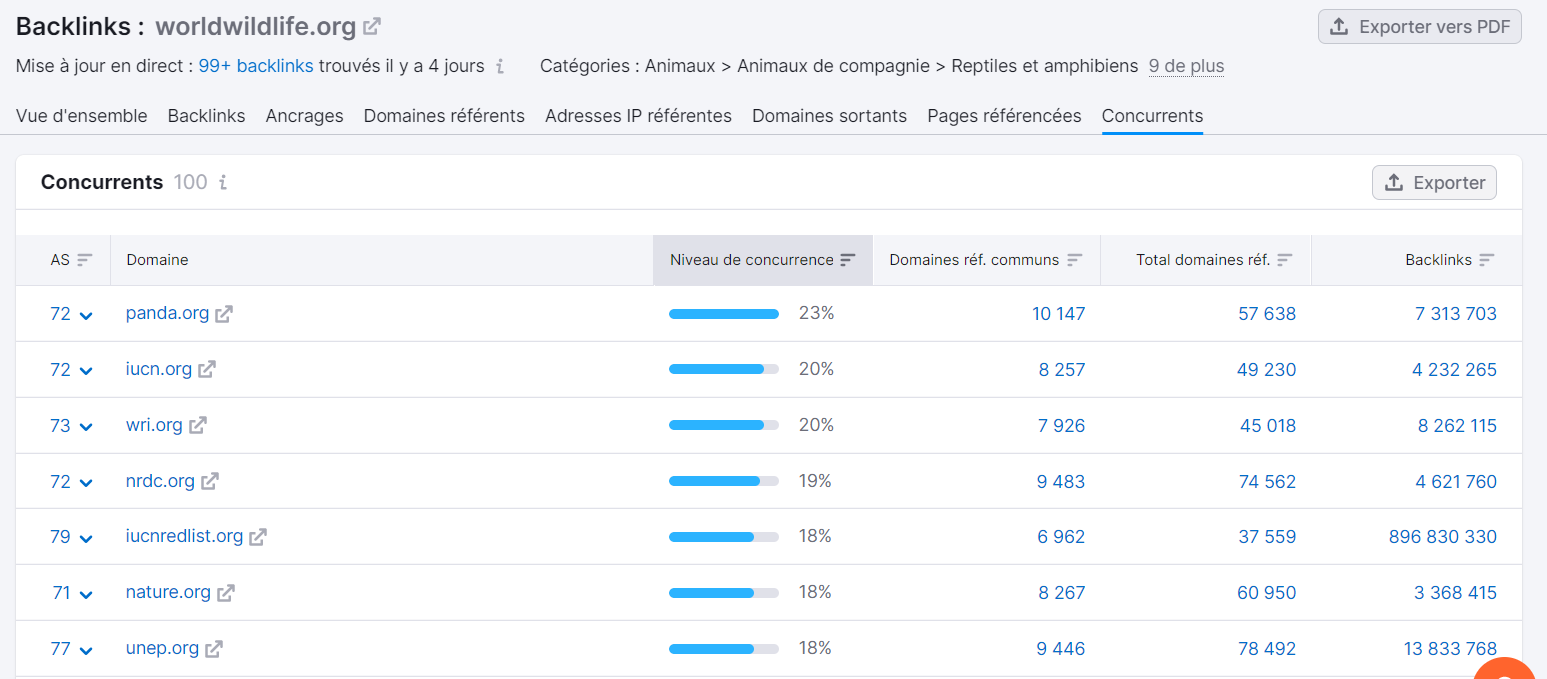This screenshot has width=1547, height=679.
Task: Click the competition level bar for panda.org
Action: [724, 312]
